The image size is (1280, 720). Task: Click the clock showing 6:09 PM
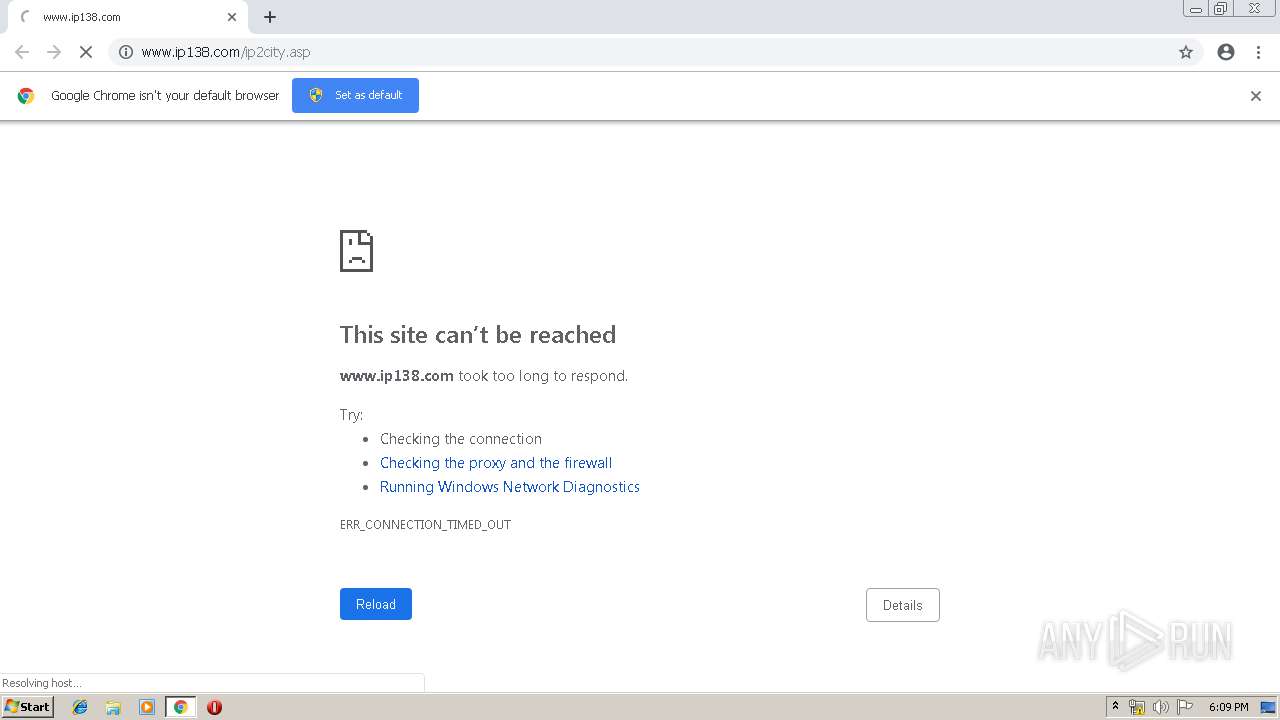1228,707
